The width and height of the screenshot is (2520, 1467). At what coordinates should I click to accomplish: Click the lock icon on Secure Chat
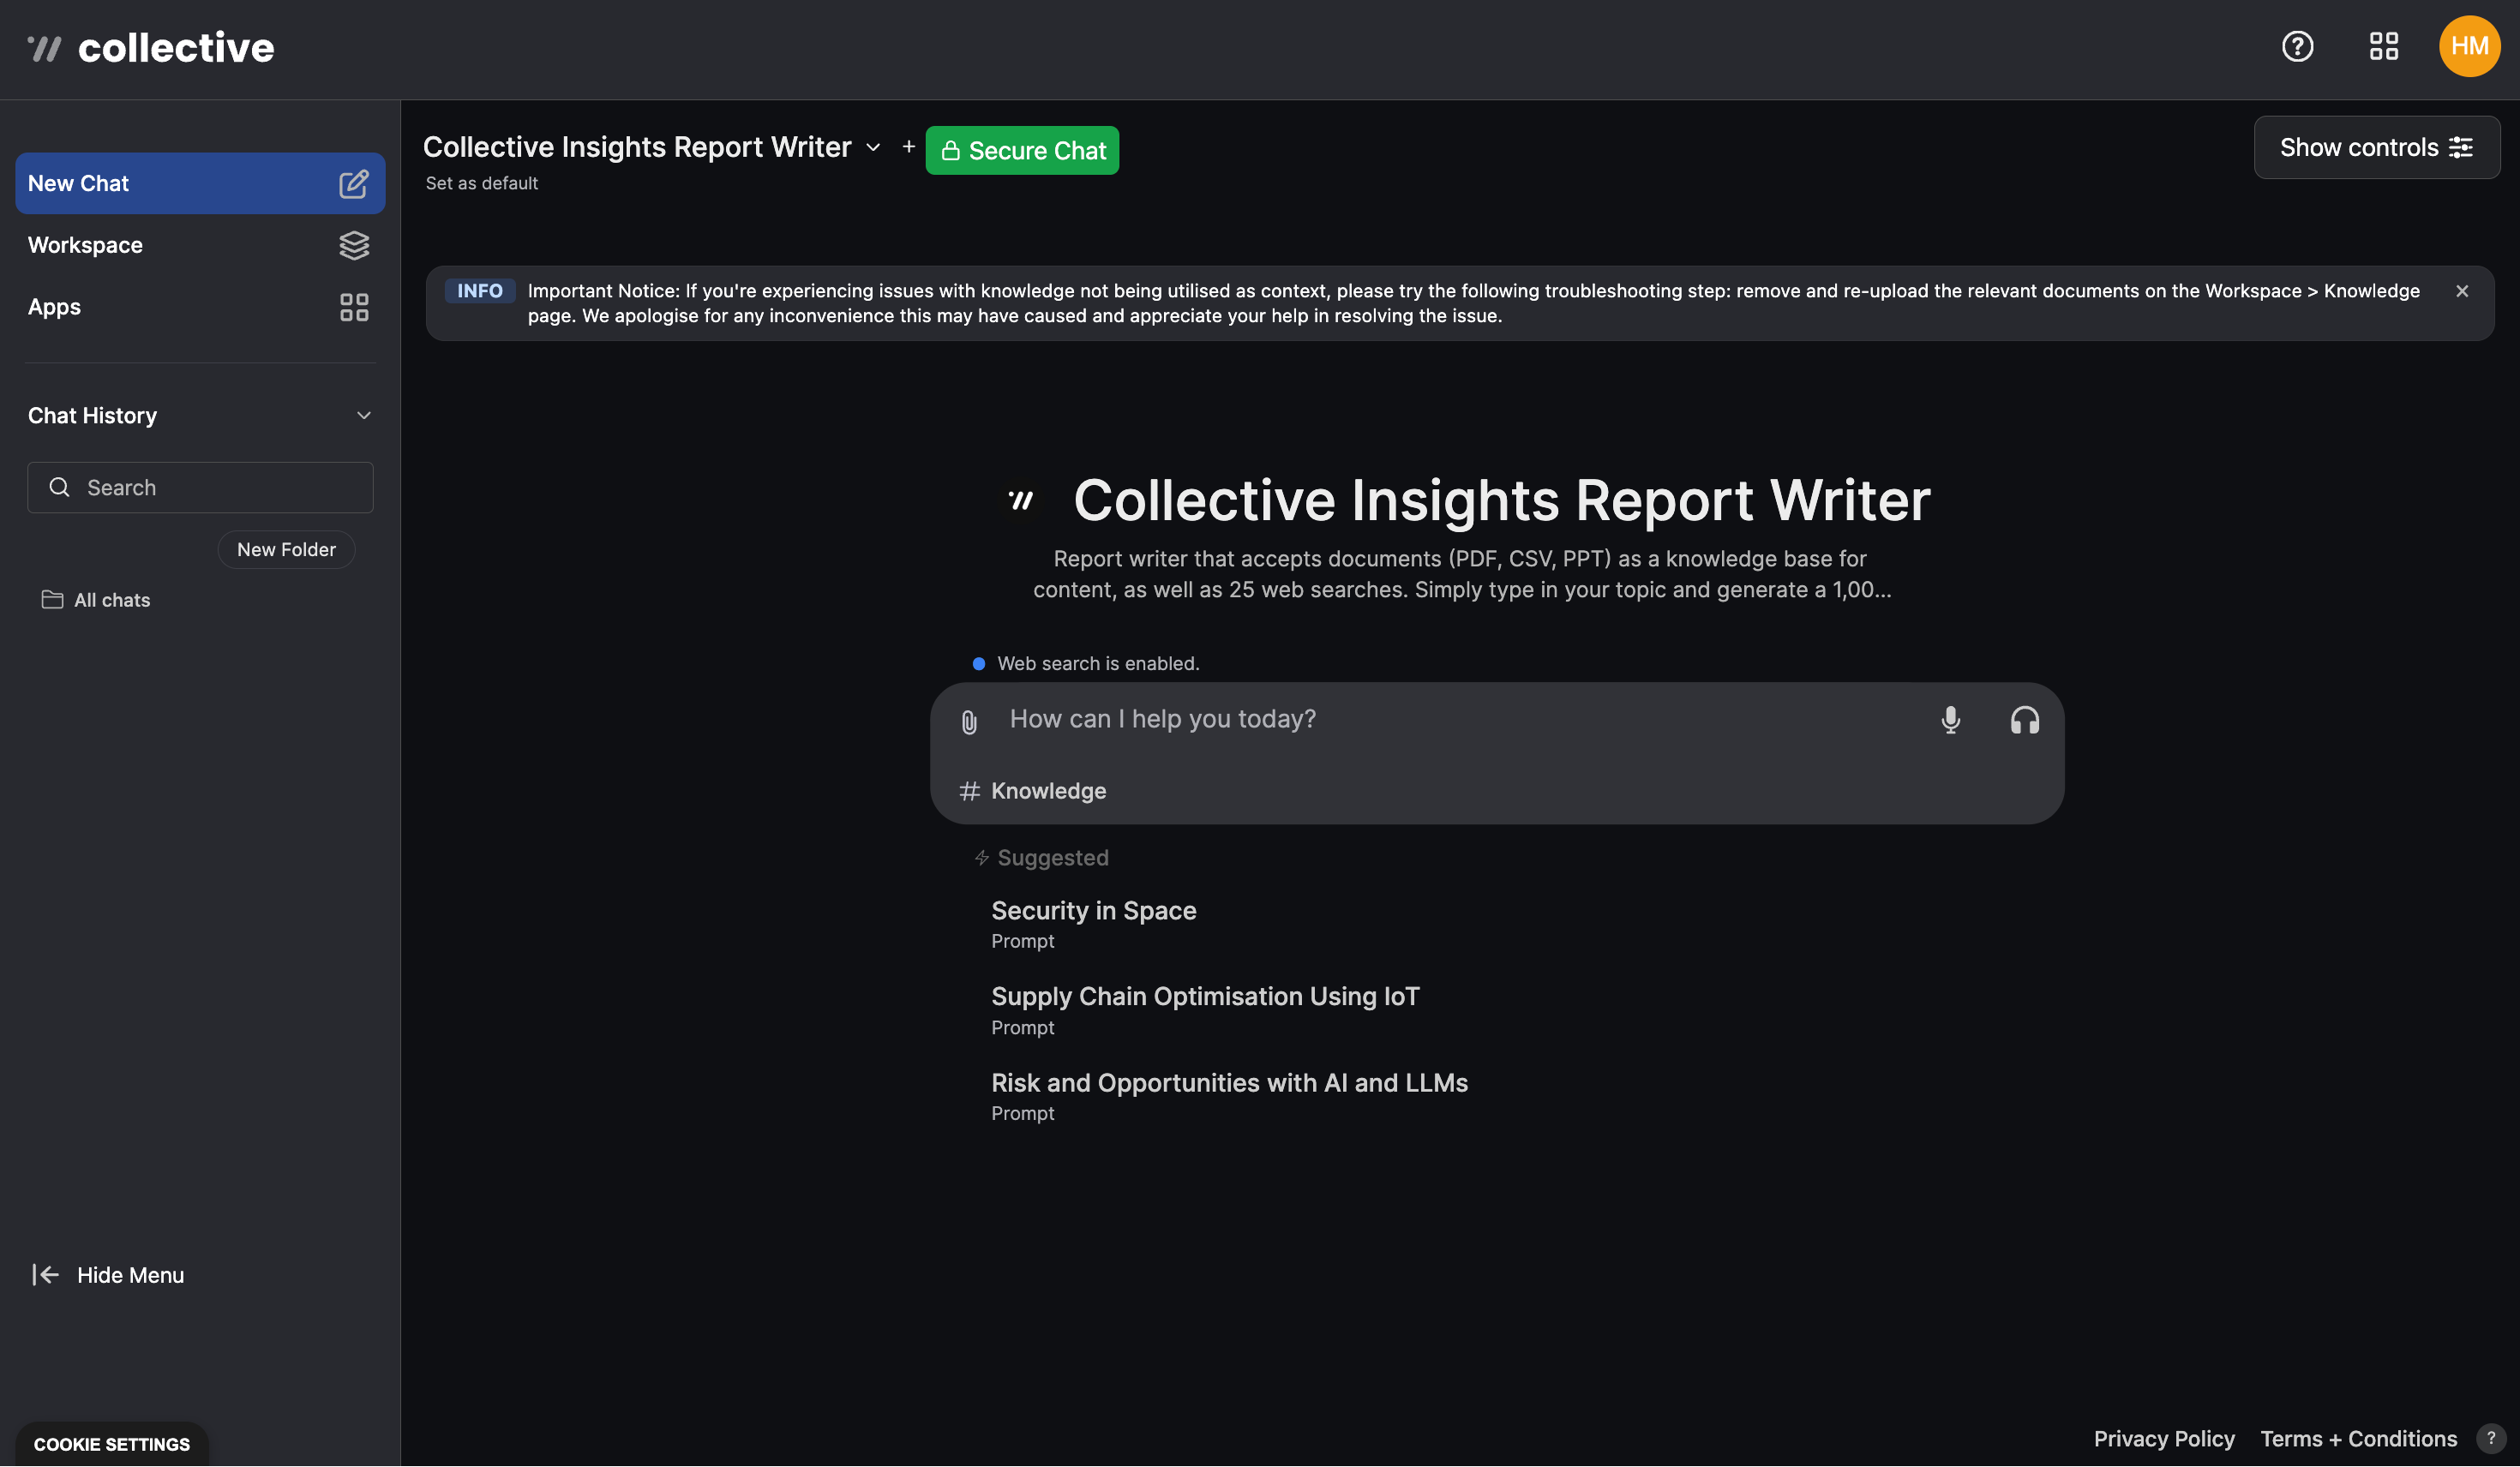click(x=950, y=151)
